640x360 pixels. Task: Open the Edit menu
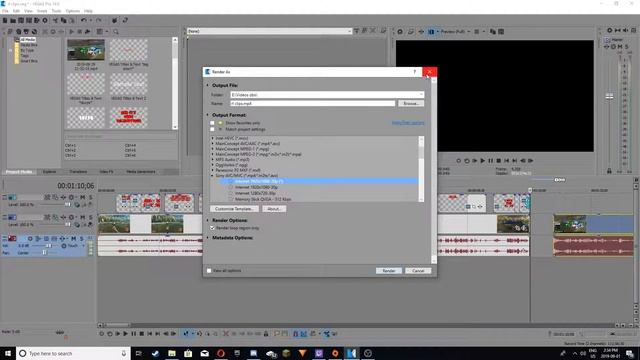(x=16, y=11)
